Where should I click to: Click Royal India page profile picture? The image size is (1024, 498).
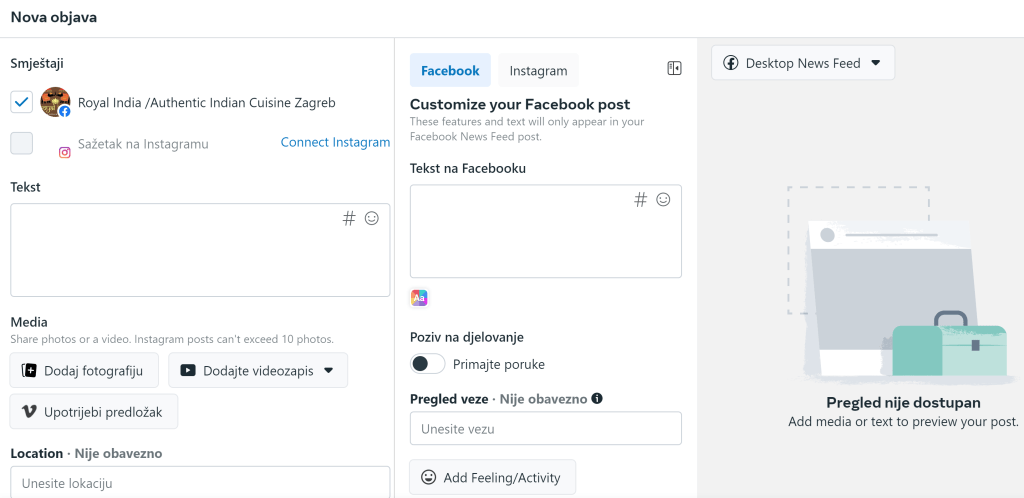[x=55, y=102]
